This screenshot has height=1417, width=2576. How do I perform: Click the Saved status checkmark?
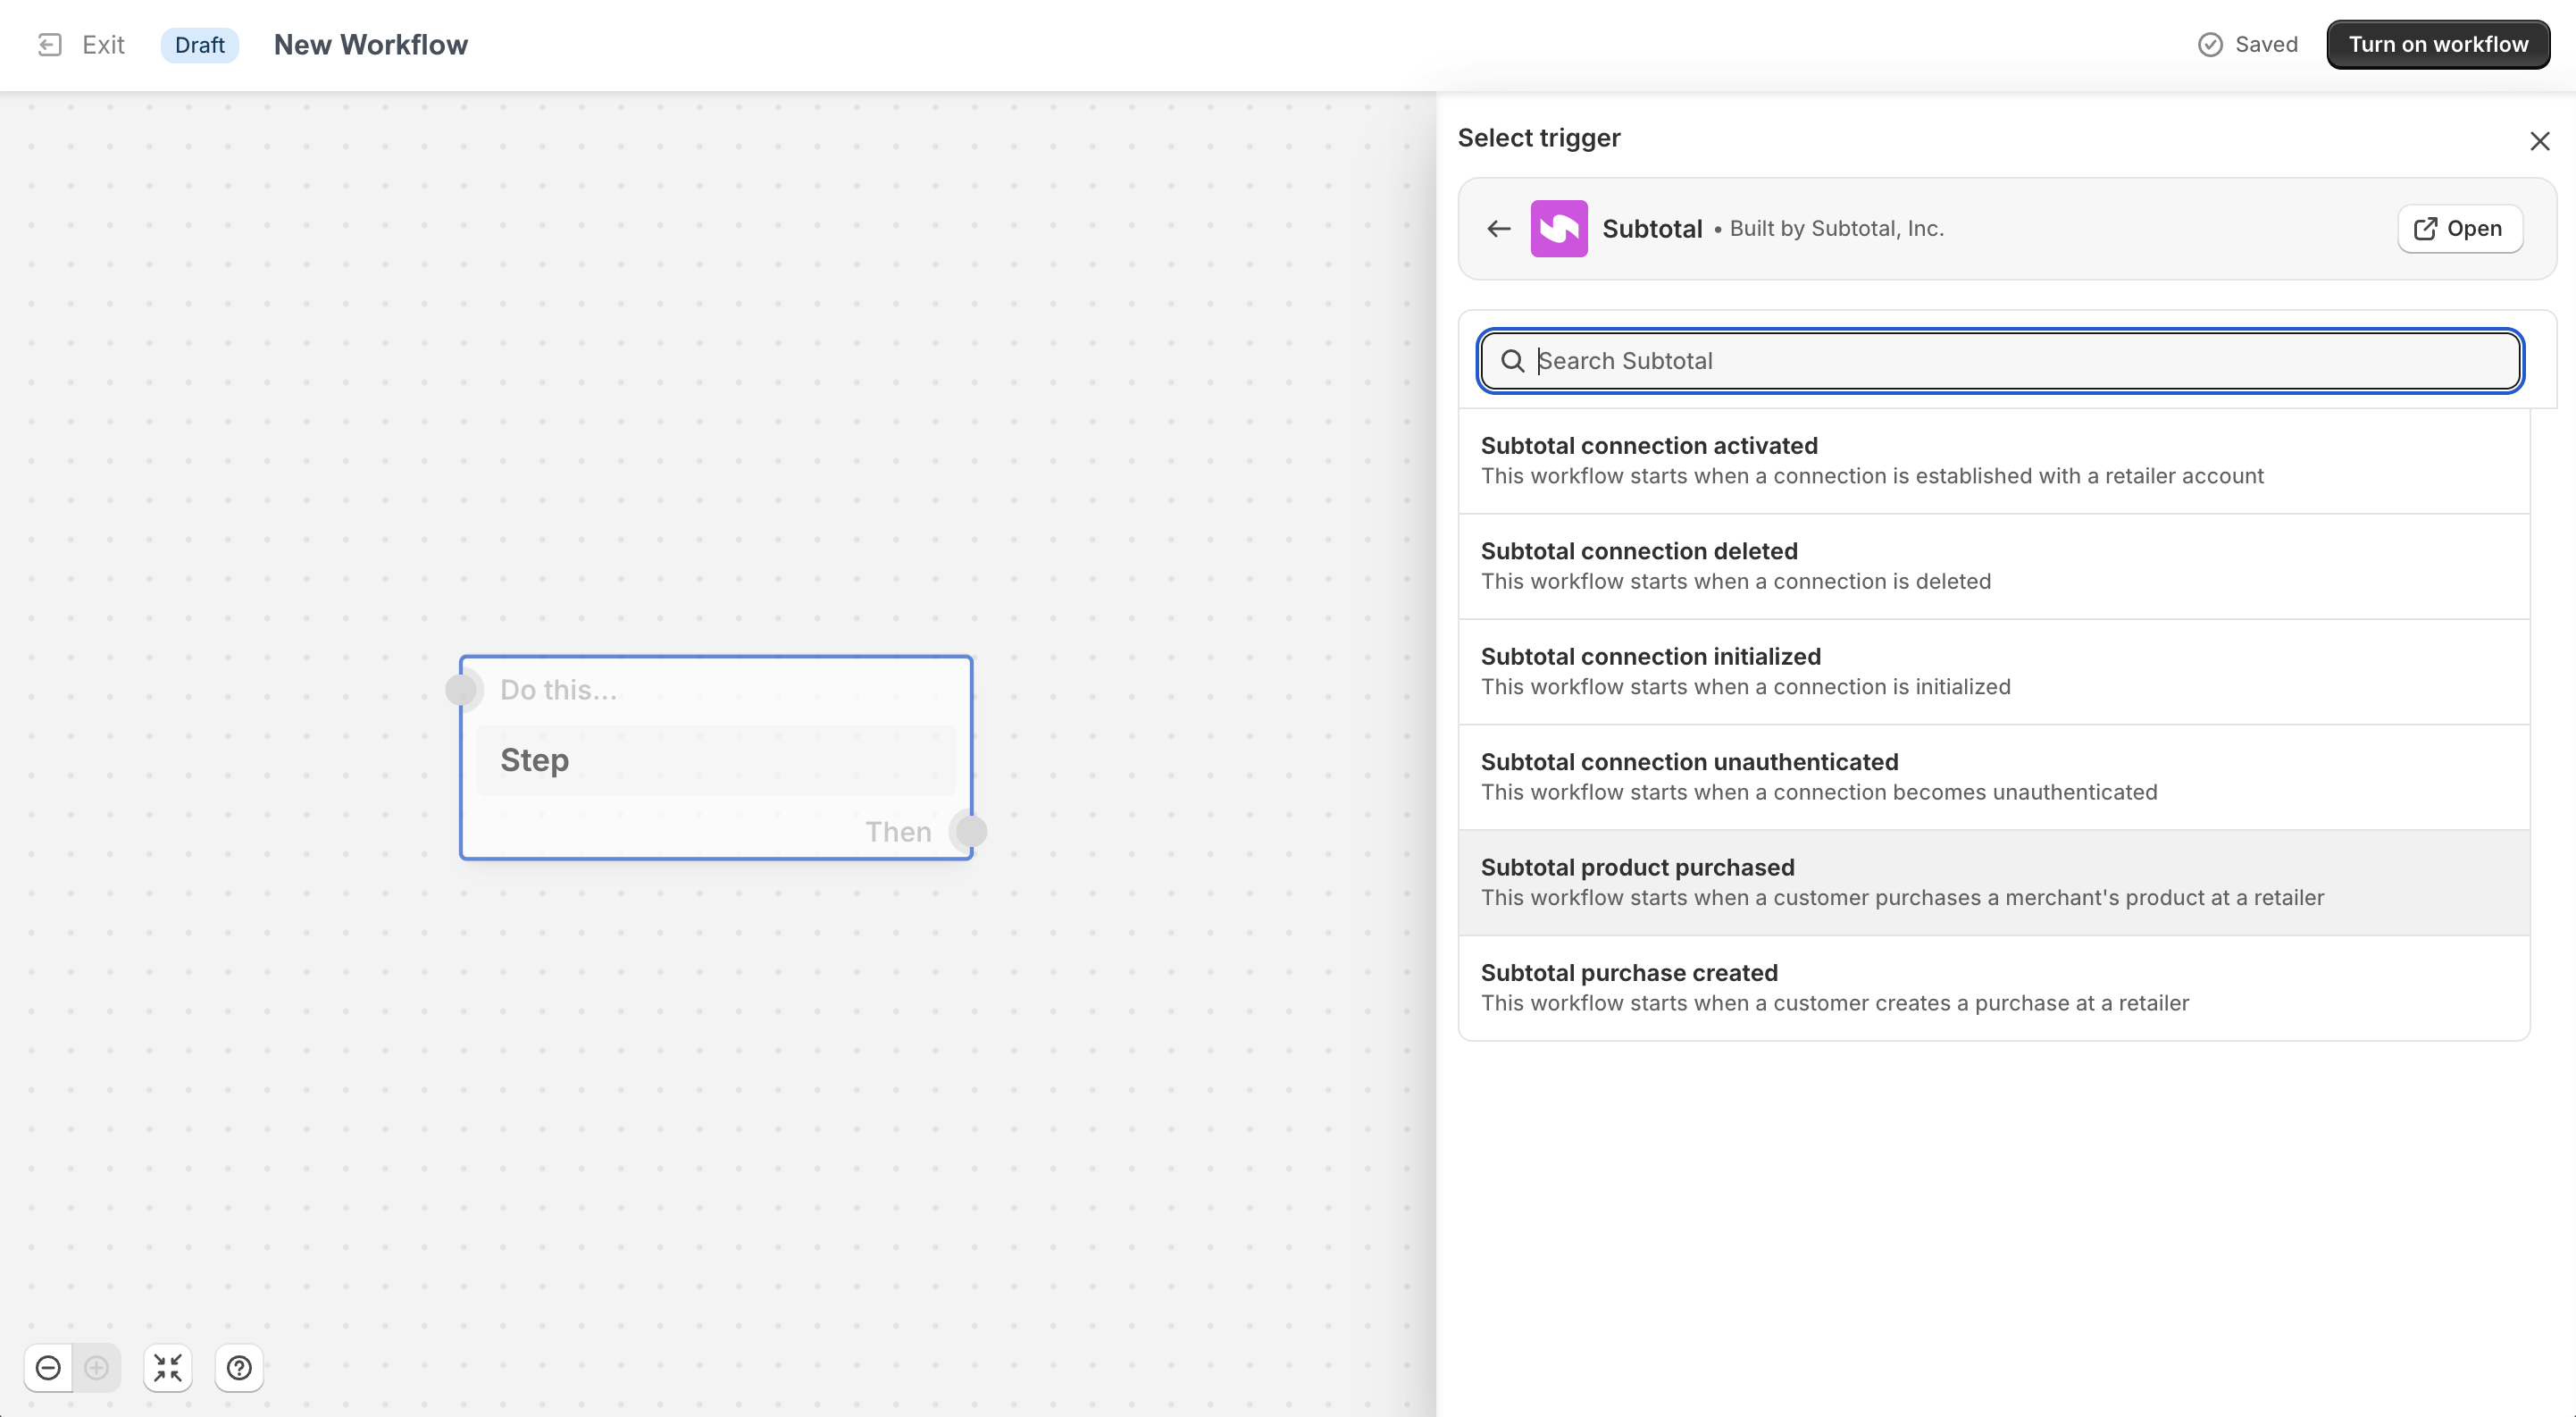(2210, 45)
